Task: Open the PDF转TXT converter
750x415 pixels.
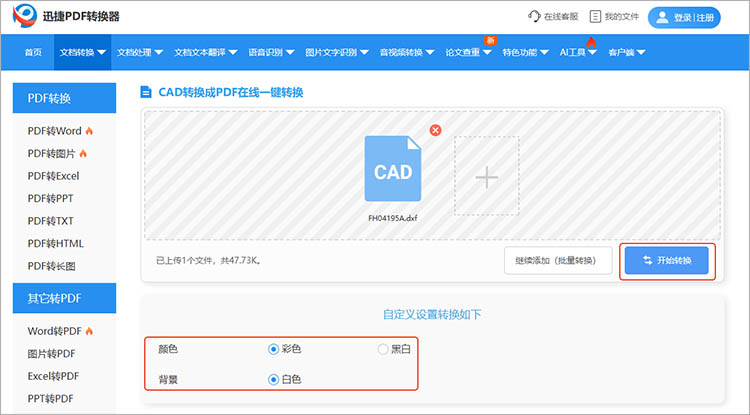Action: tap(50, 221)
